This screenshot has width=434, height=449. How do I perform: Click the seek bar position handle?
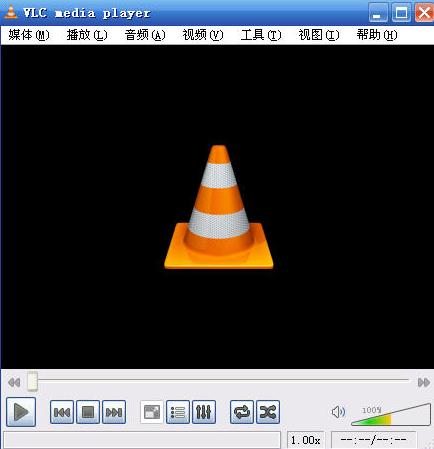pos(32,381)
